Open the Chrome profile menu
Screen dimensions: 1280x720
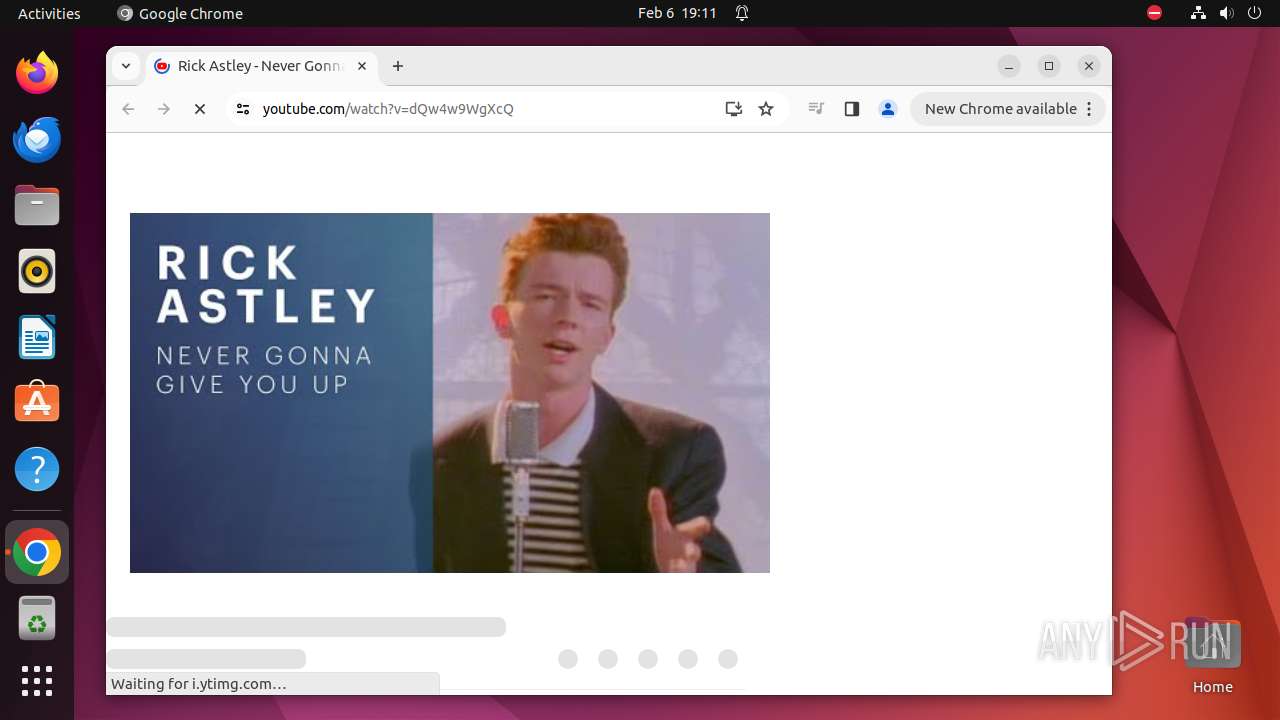888,109
